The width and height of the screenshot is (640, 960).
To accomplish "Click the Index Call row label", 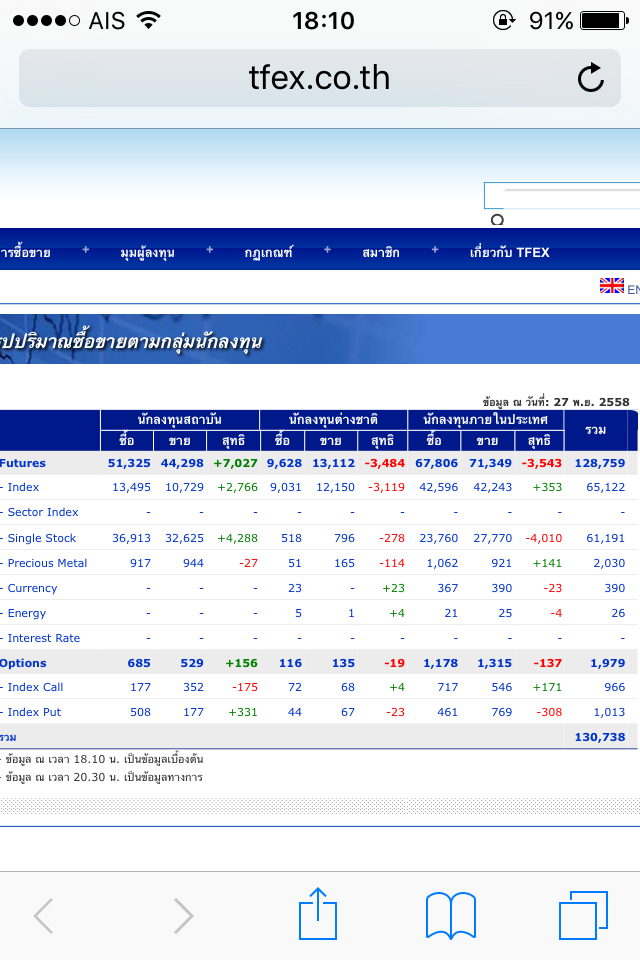I will (x=35, y=687).
